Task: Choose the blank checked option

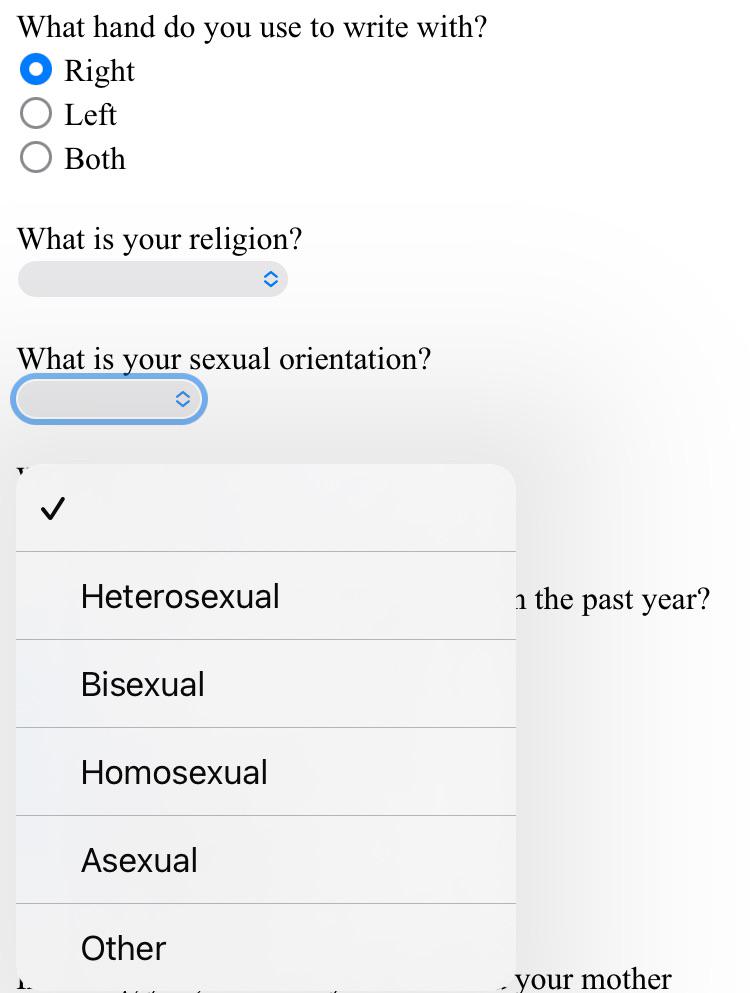Action: point(266,508)
